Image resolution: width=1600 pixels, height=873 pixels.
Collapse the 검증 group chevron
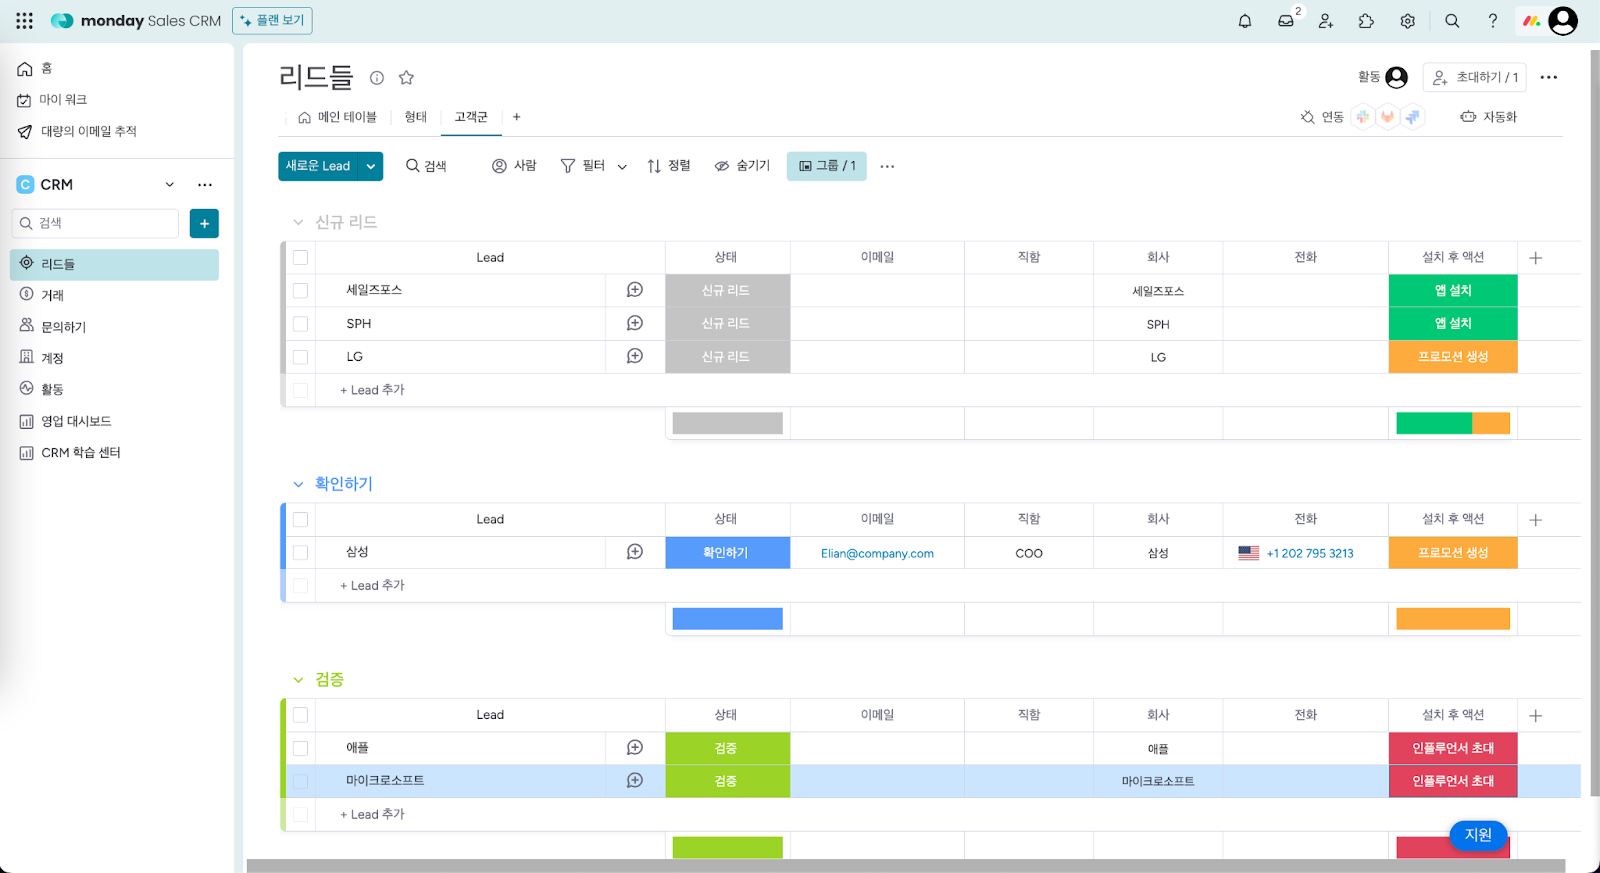pos(298,680)
